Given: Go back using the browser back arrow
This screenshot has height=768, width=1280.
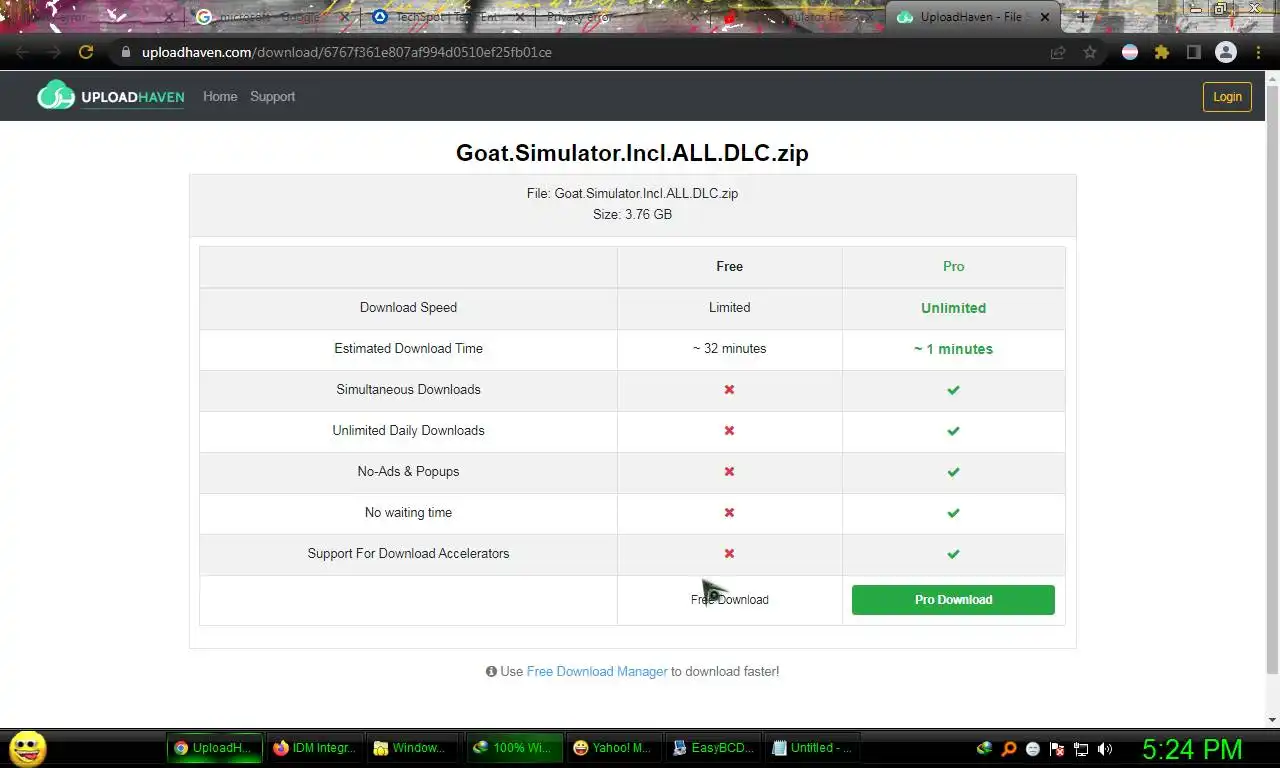Looking at the screenshot, I should click(22, 52).
